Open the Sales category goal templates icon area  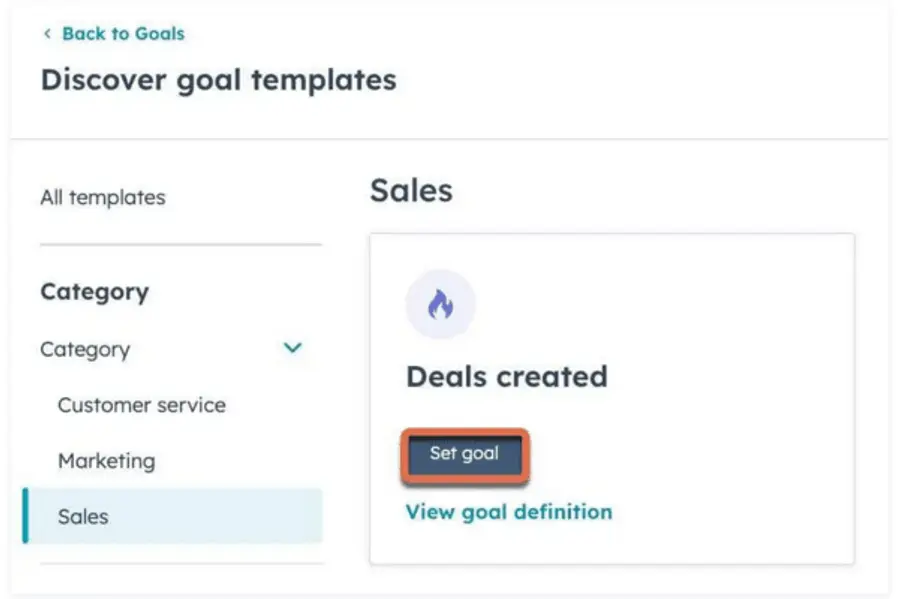(440, 303)
